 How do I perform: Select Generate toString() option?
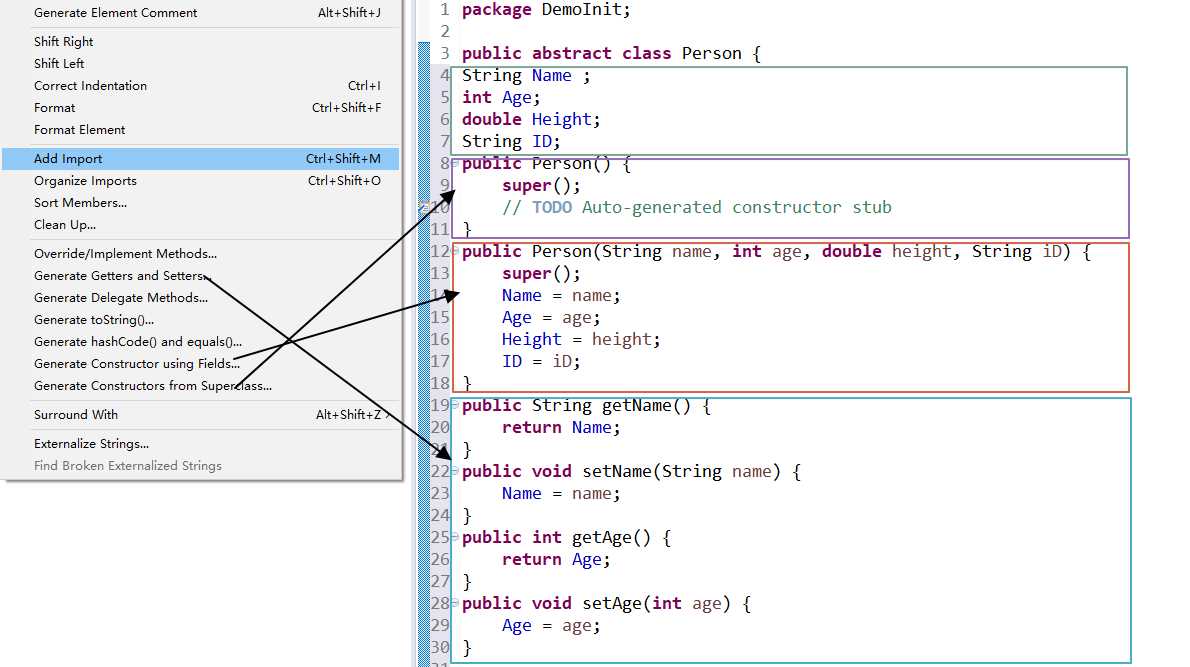pos(94,320)
